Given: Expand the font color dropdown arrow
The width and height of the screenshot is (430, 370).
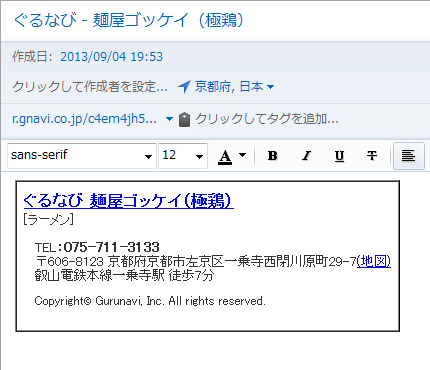Looking at the screenshot, I should tap(243, 155).
